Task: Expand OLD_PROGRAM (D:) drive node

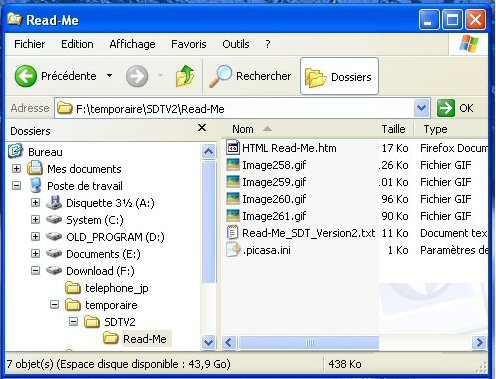Action: tap(35, 237)
